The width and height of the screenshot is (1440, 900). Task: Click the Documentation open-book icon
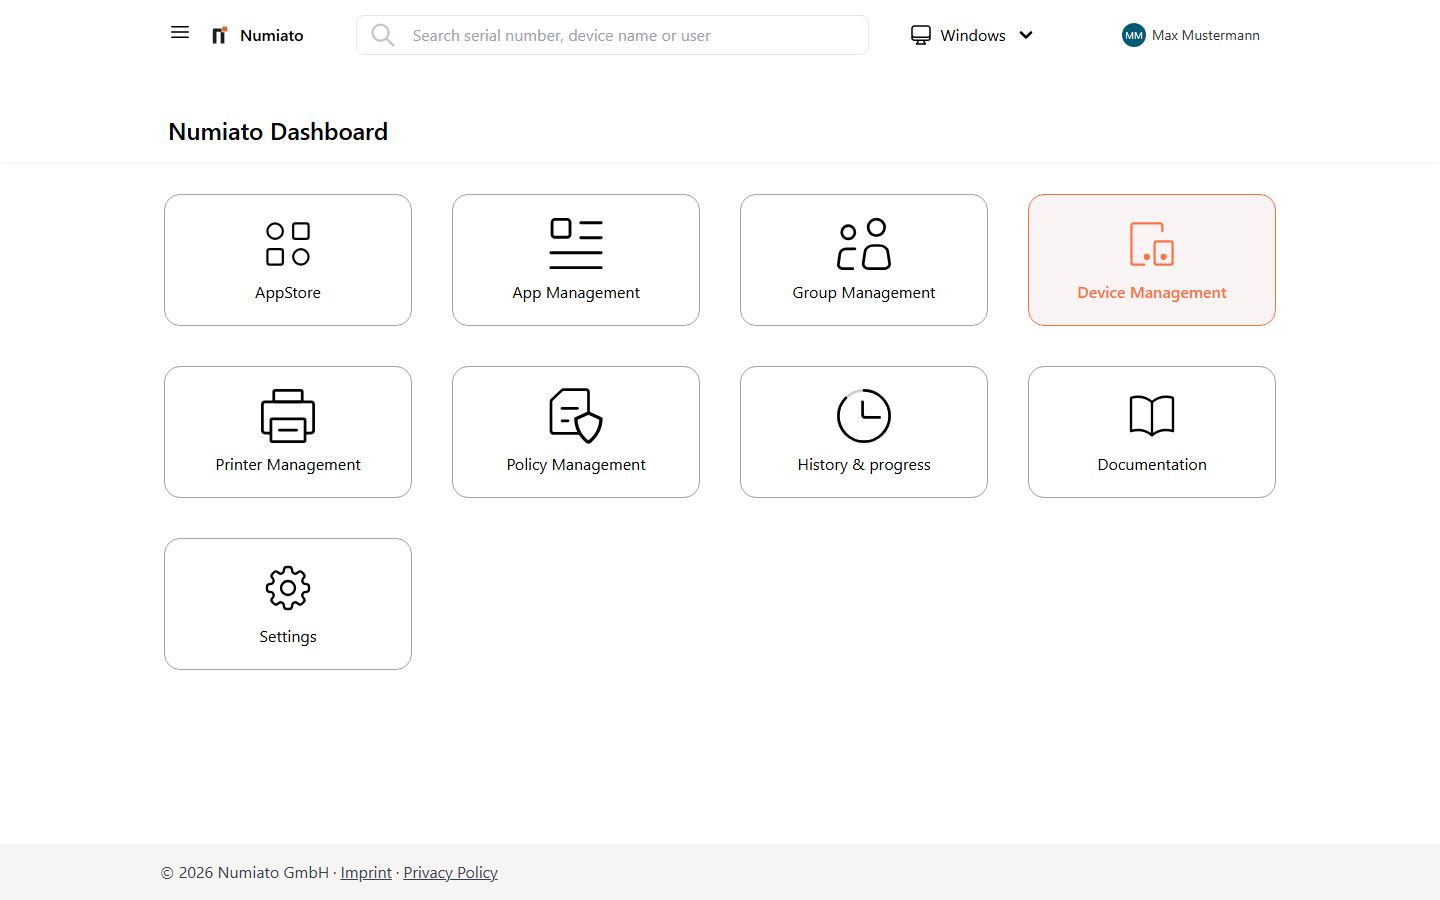click(1151, 415)
